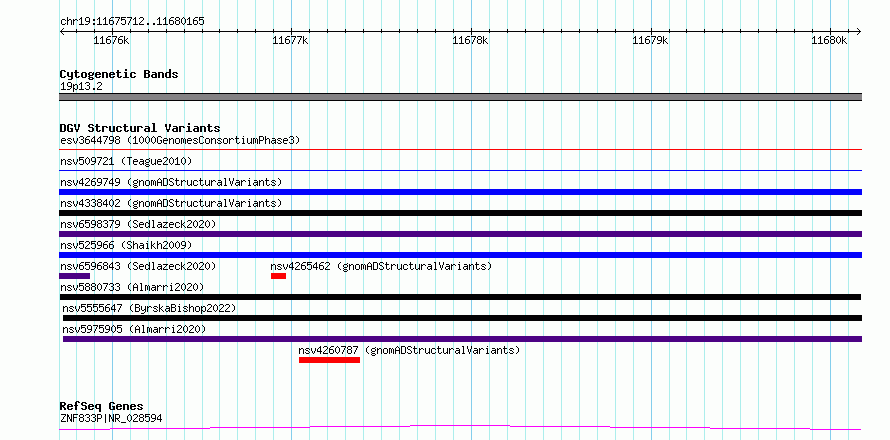Viewport: 890px width, 440px height.
Task: Click the ruler's right arrowhead
Action: [858, 31]
